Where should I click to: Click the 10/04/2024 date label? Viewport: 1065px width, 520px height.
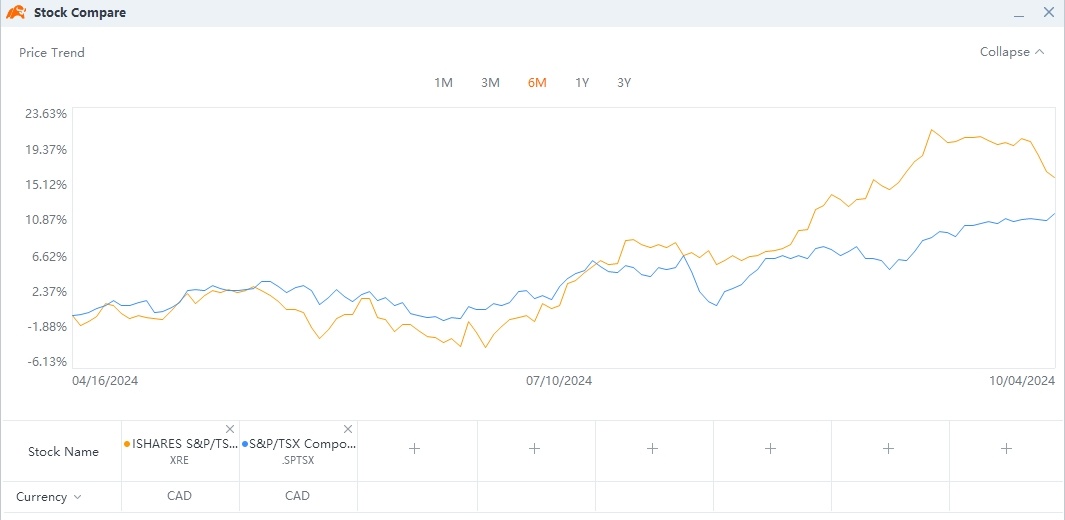(x=1022, y=381)
